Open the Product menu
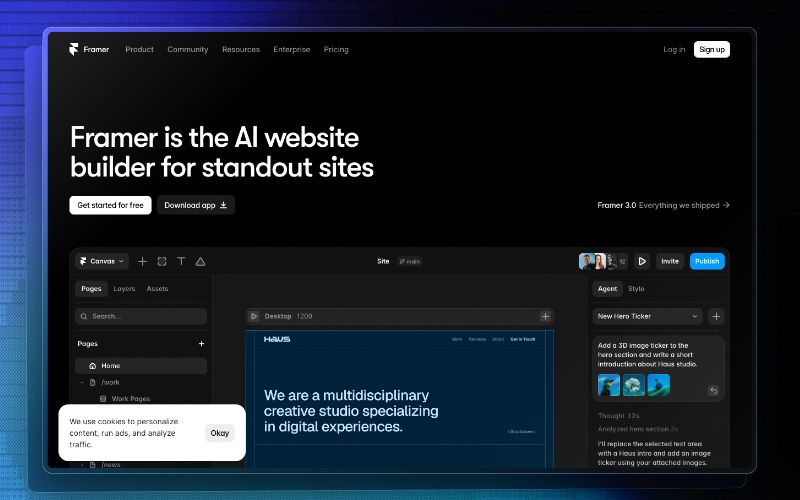Viewport: 800px width, 500px height. click(x=139, y=49)
